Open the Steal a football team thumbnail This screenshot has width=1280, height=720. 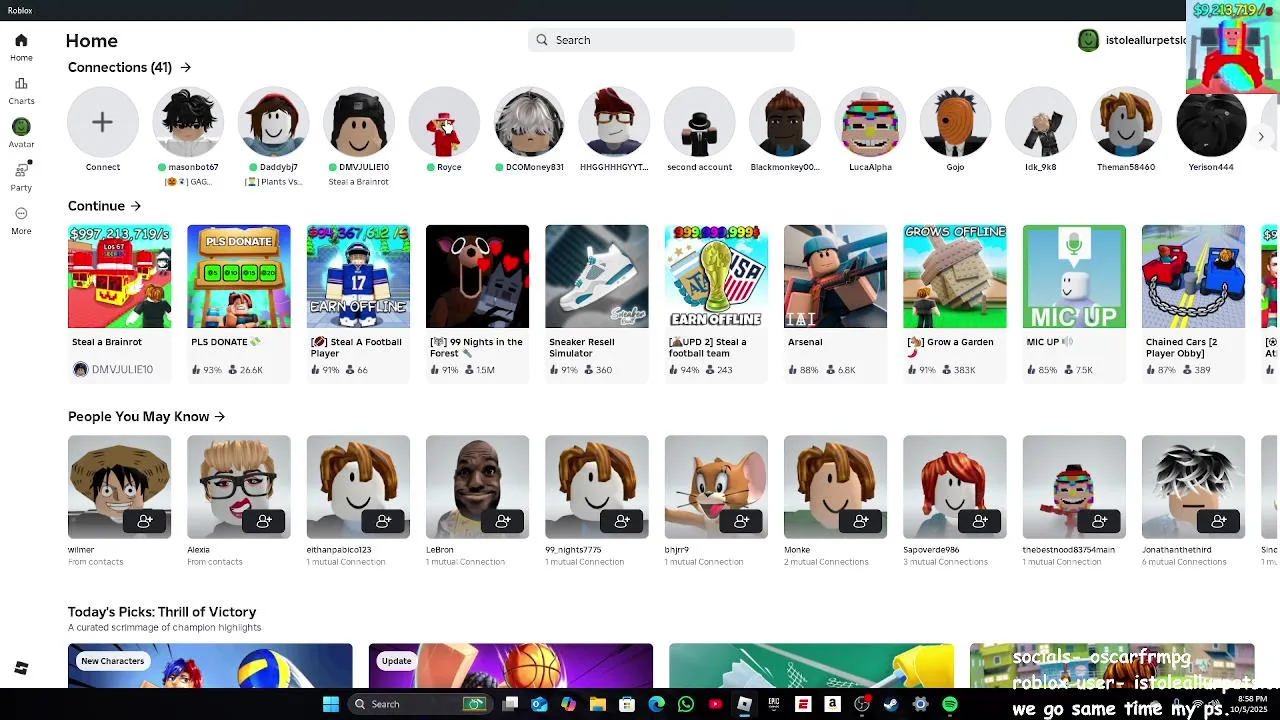(716, 276)
